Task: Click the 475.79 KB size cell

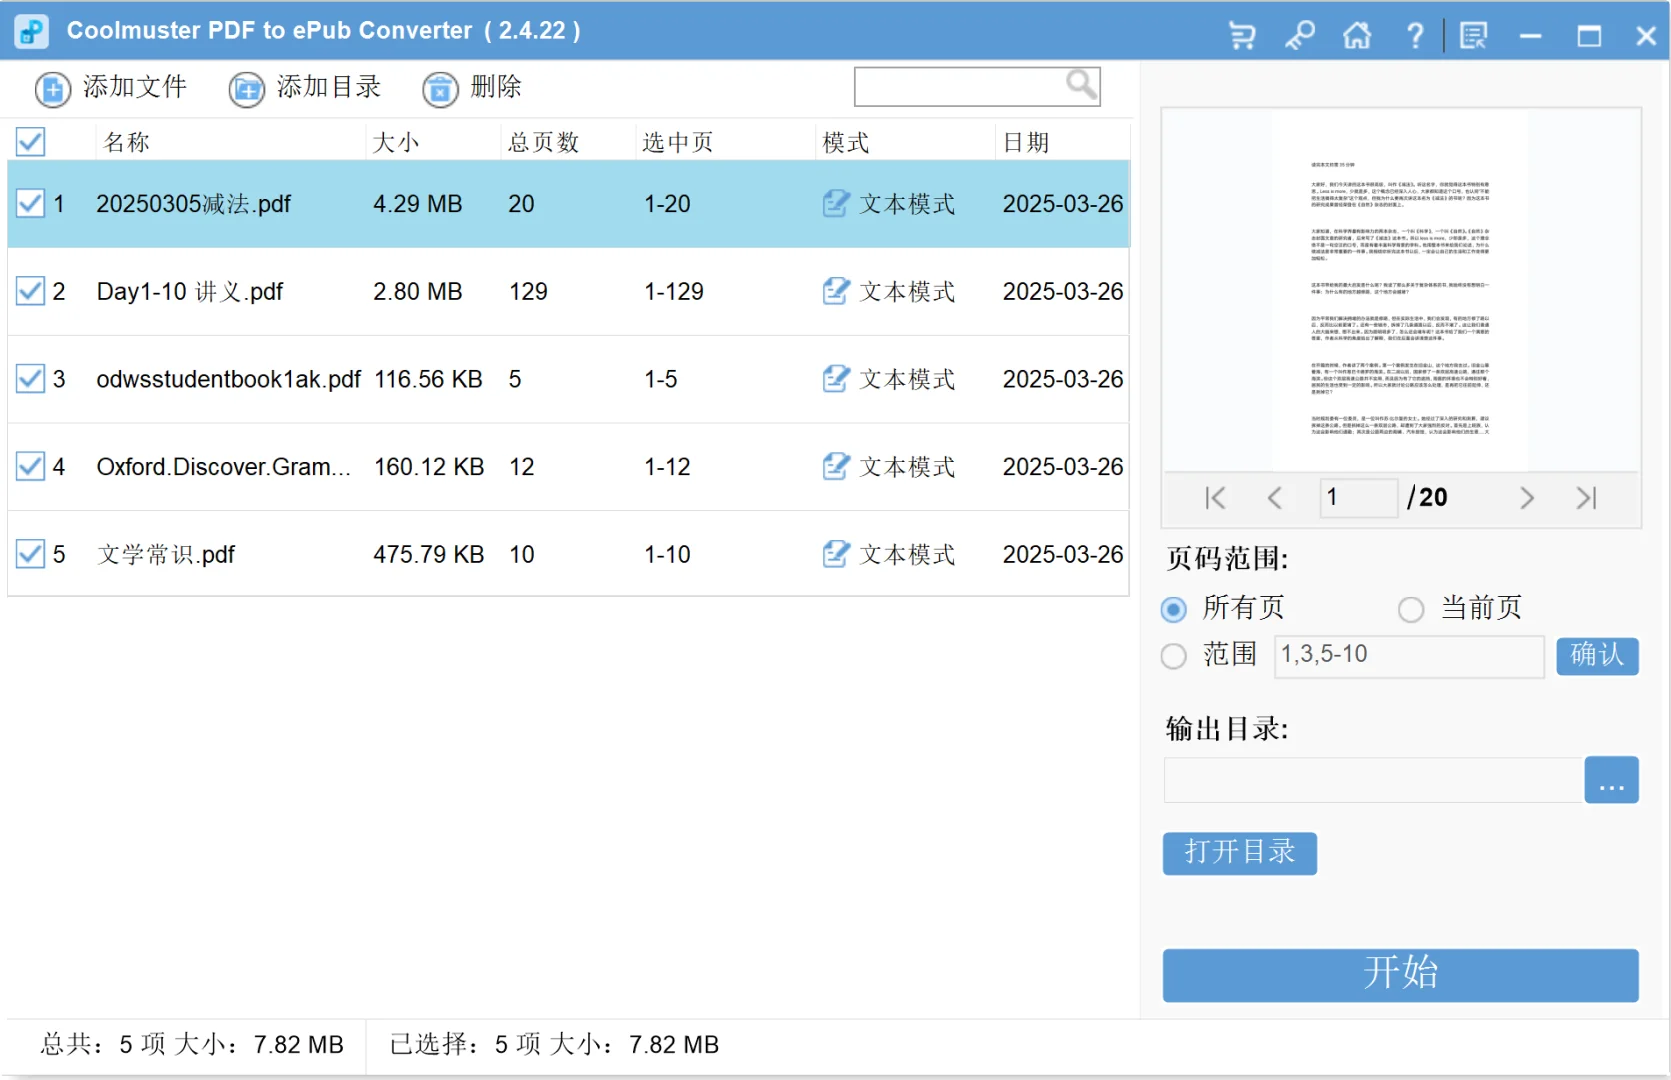Action: 428,554
